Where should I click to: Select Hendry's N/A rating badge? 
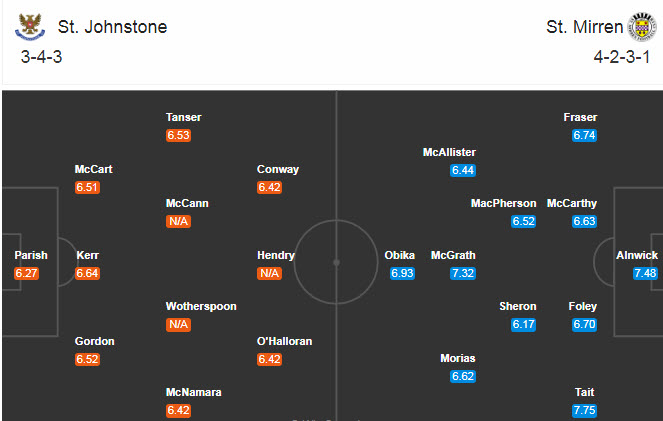270,273
